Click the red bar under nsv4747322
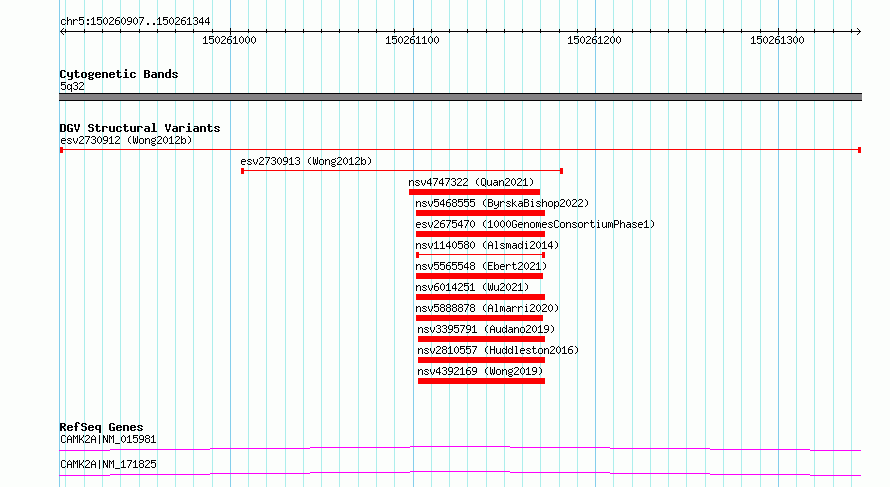890x487 pixels. pos(474,192)
